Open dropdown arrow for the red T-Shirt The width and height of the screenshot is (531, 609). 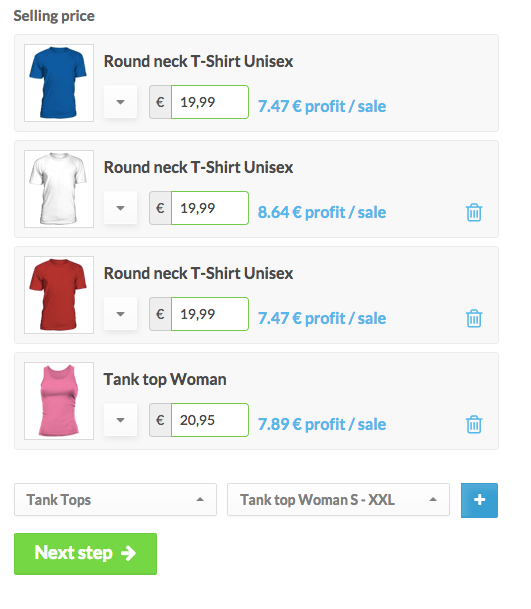click(120, 314)
